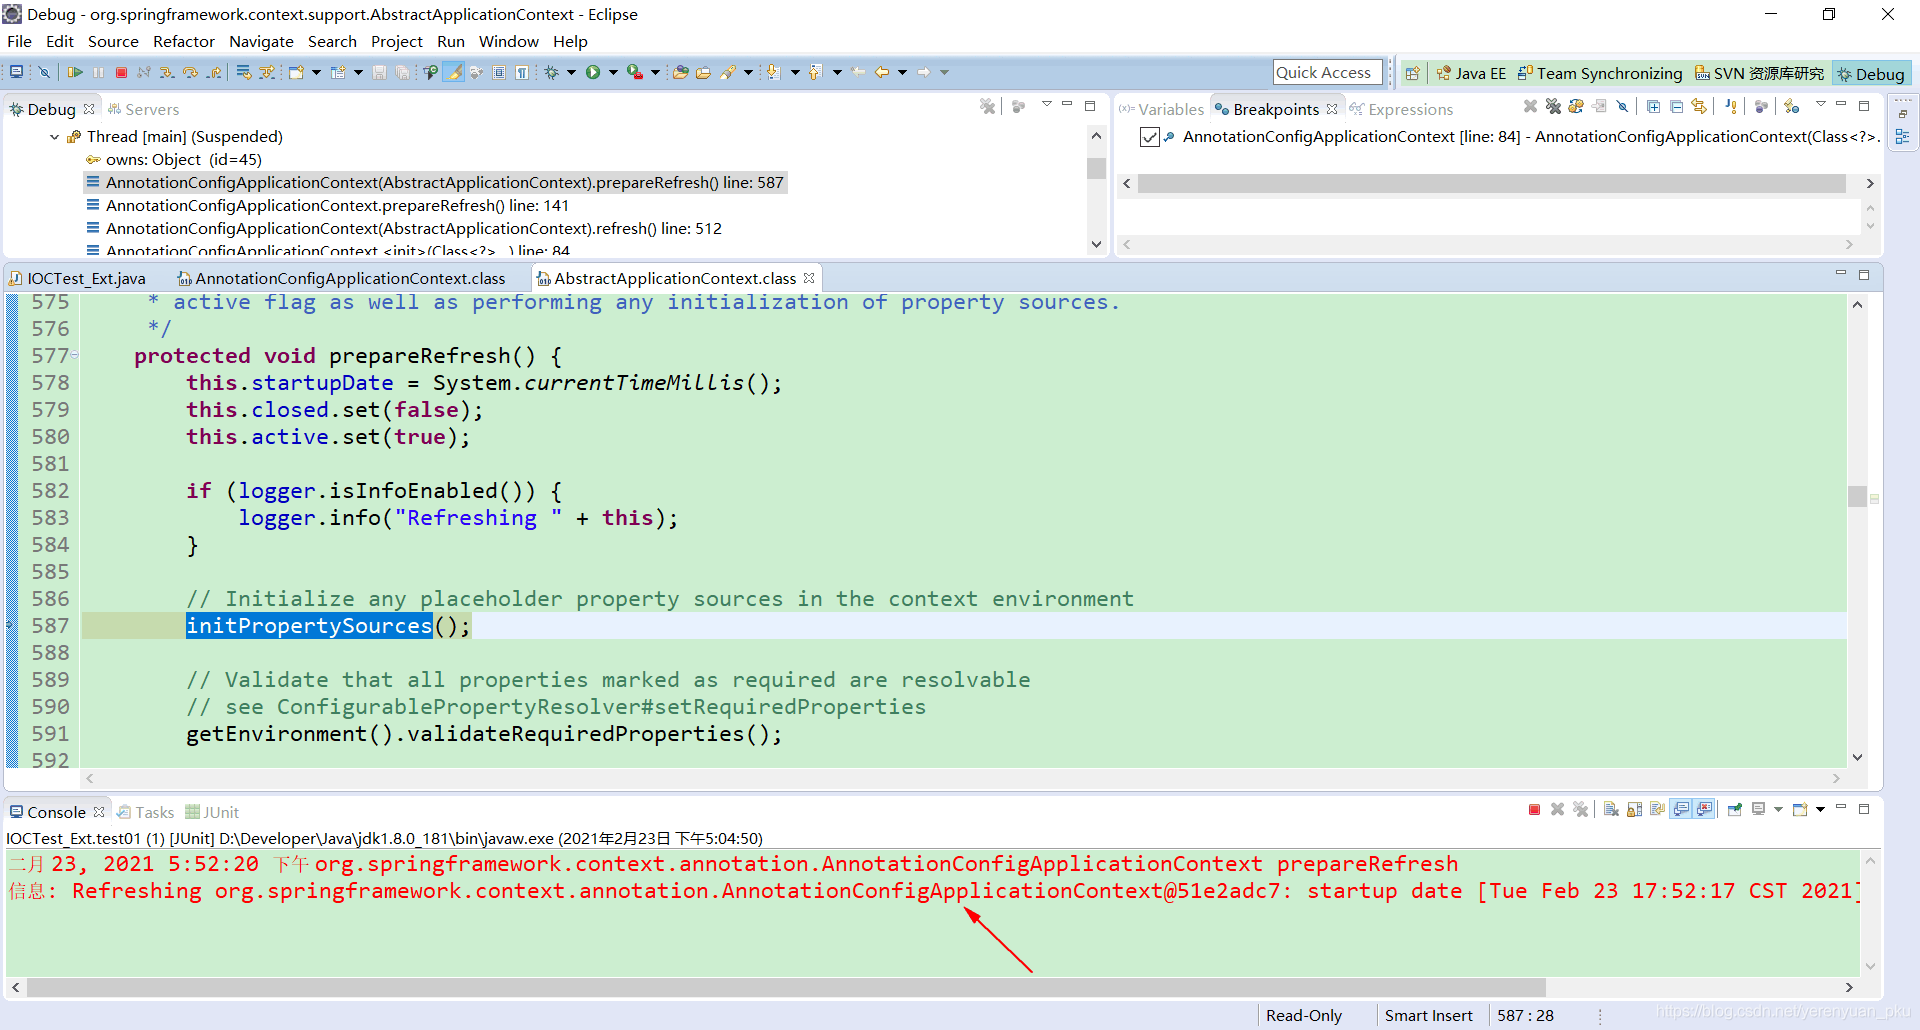This screenshot has height=1030, width=1920.
Task: Collapse all in the Breakpoints view
Action: [x=1676, y=106]
